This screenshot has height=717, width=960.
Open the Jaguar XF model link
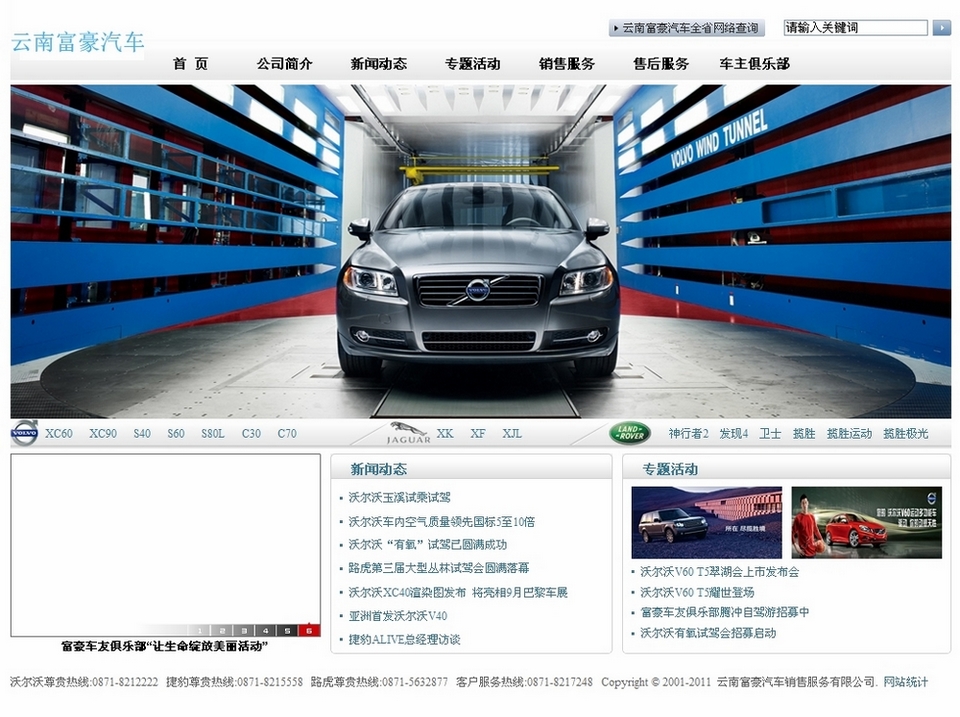478,434
